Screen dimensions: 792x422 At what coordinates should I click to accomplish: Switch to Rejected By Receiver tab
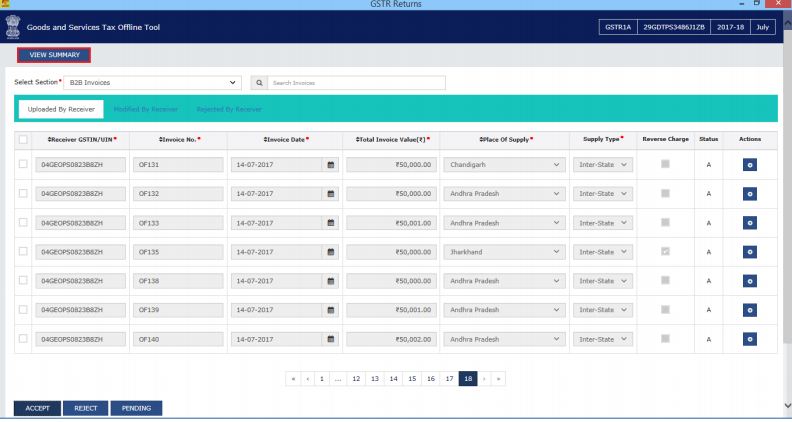coord(229,108)
